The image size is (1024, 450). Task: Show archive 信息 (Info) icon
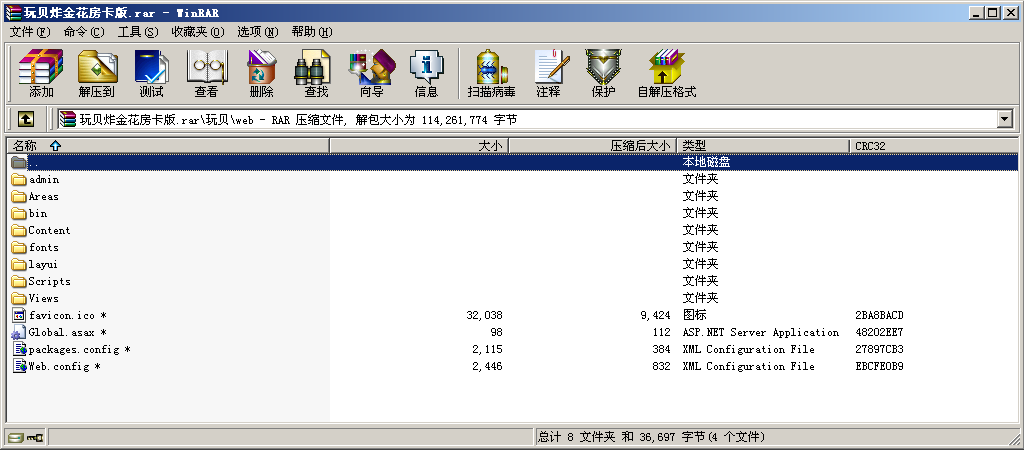point(426,73)
